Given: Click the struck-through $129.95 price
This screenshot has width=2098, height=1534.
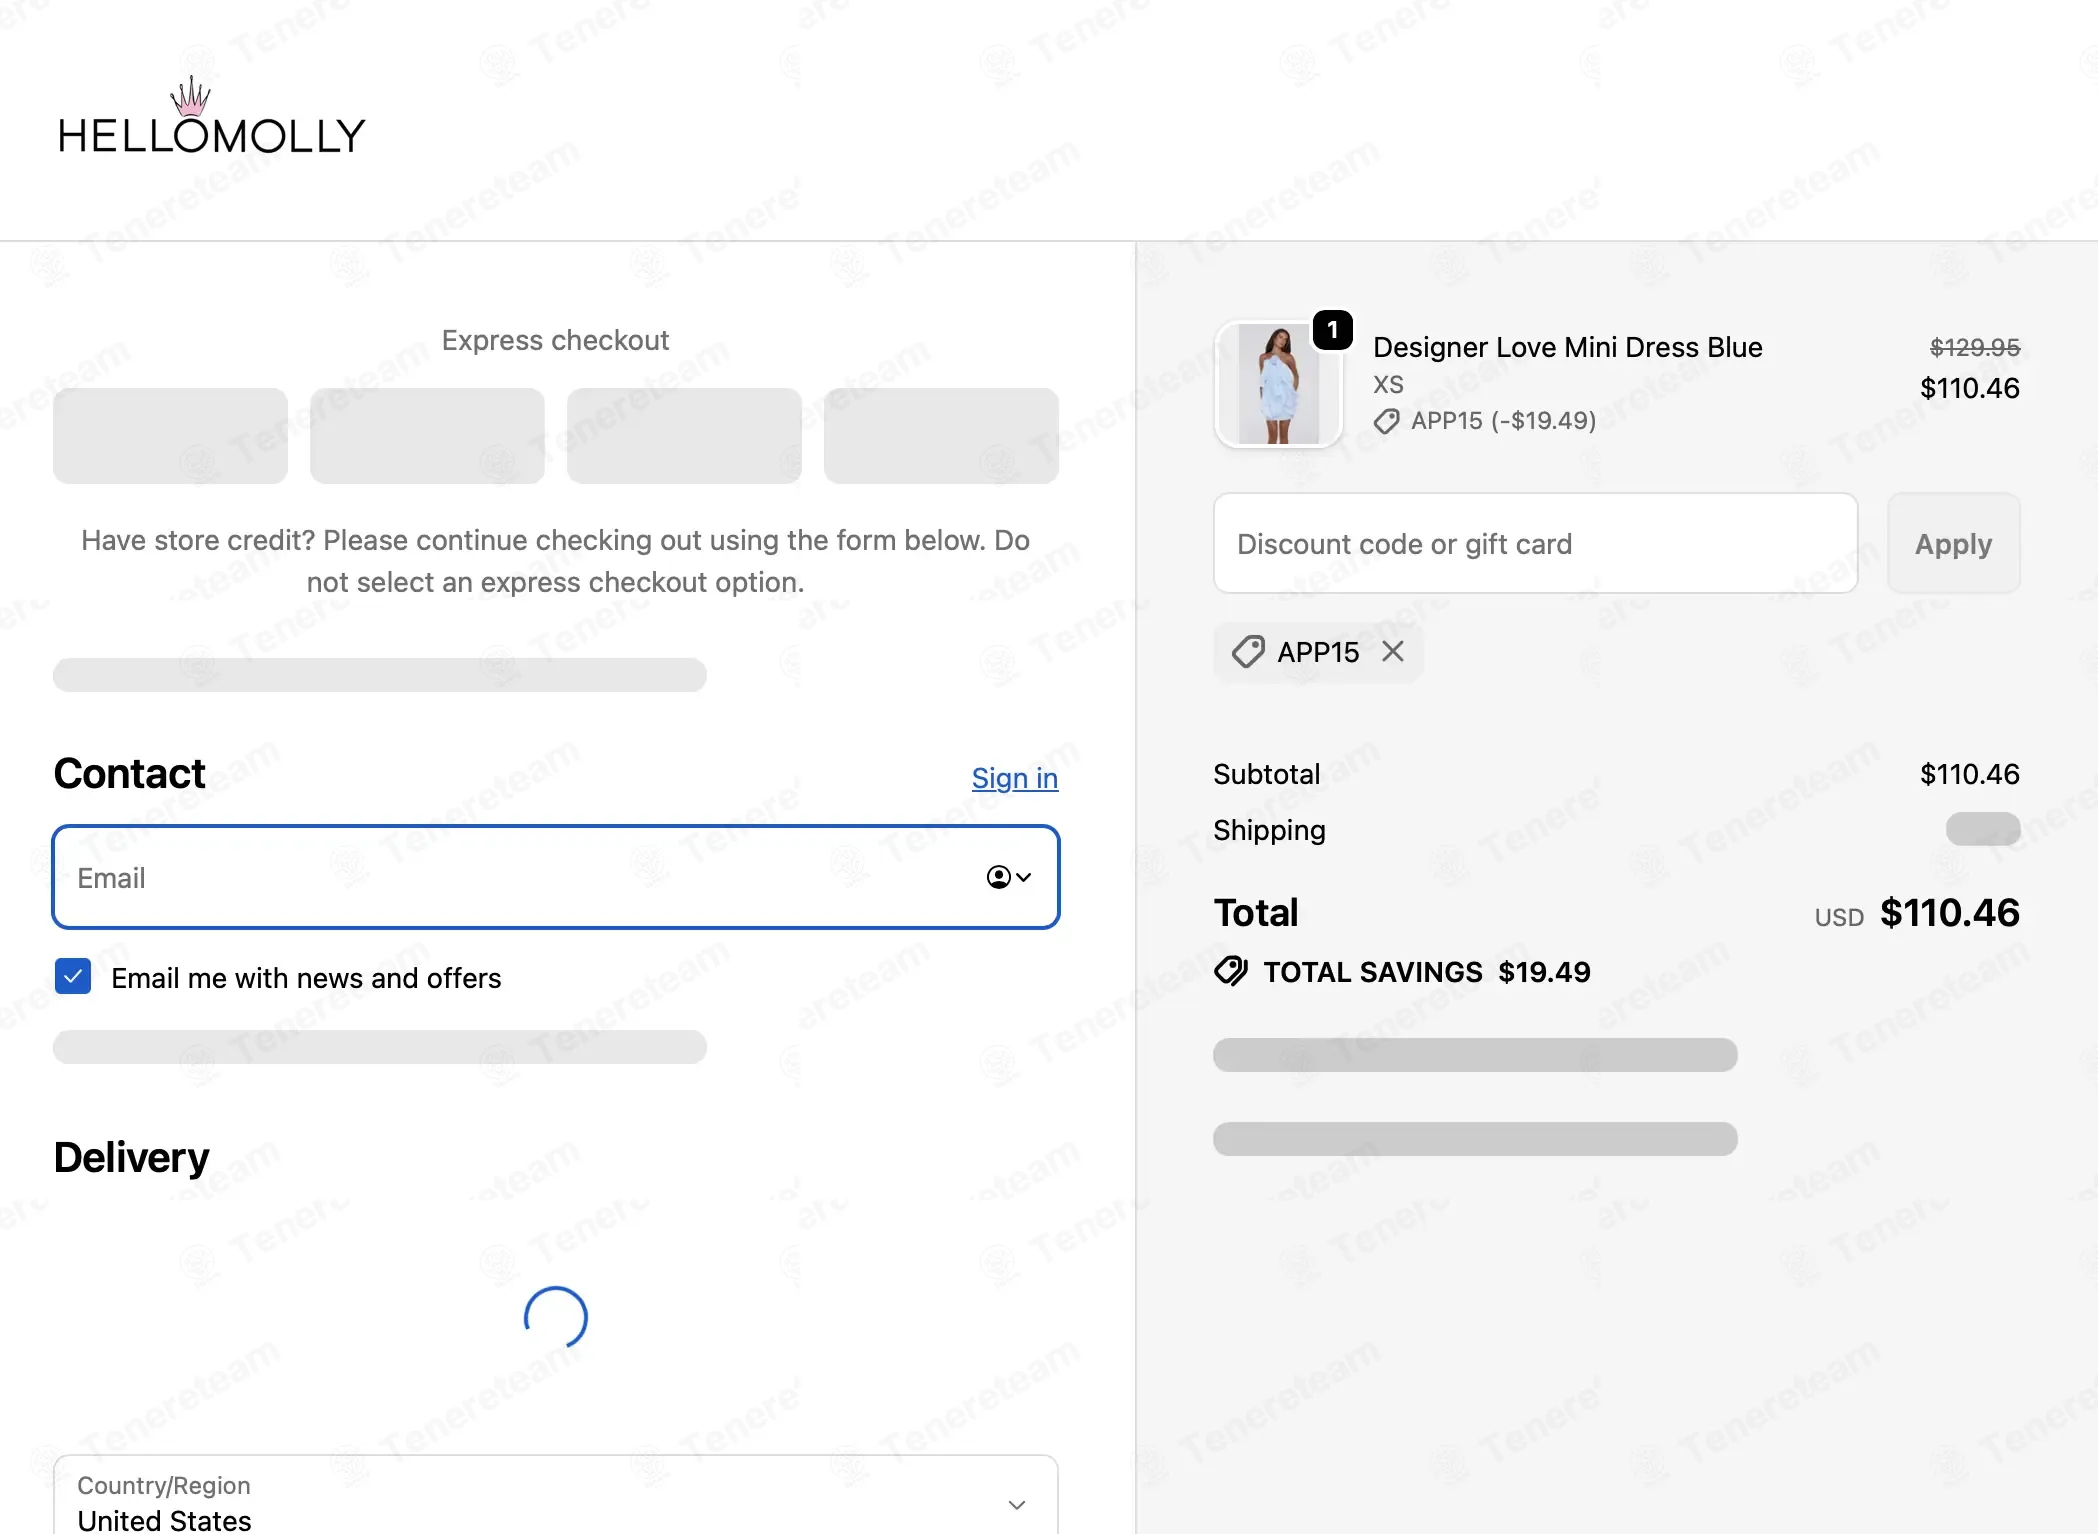Looking at the screenshot, I should (x=1975, y=347).
